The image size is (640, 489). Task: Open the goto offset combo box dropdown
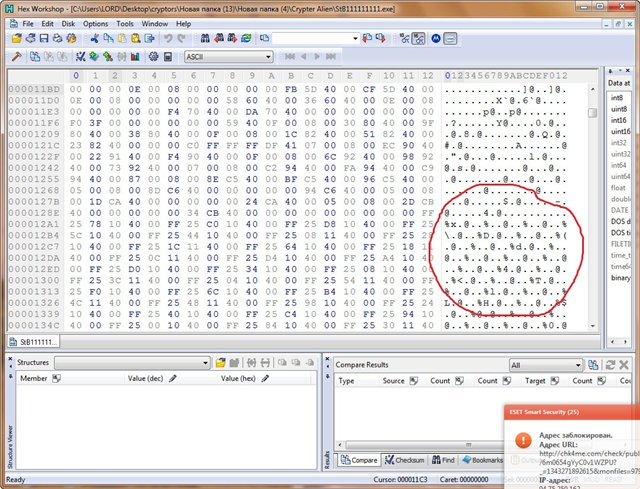point(355,38)
